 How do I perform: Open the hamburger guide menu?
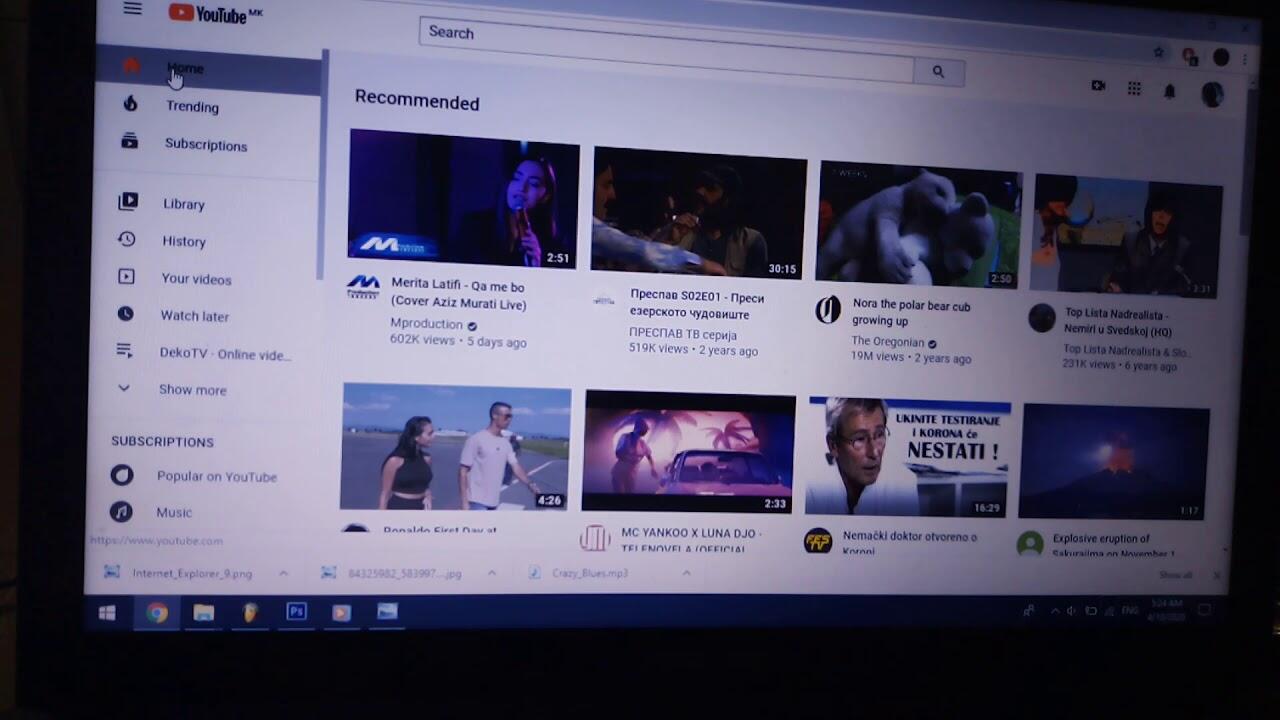point(132,9)
